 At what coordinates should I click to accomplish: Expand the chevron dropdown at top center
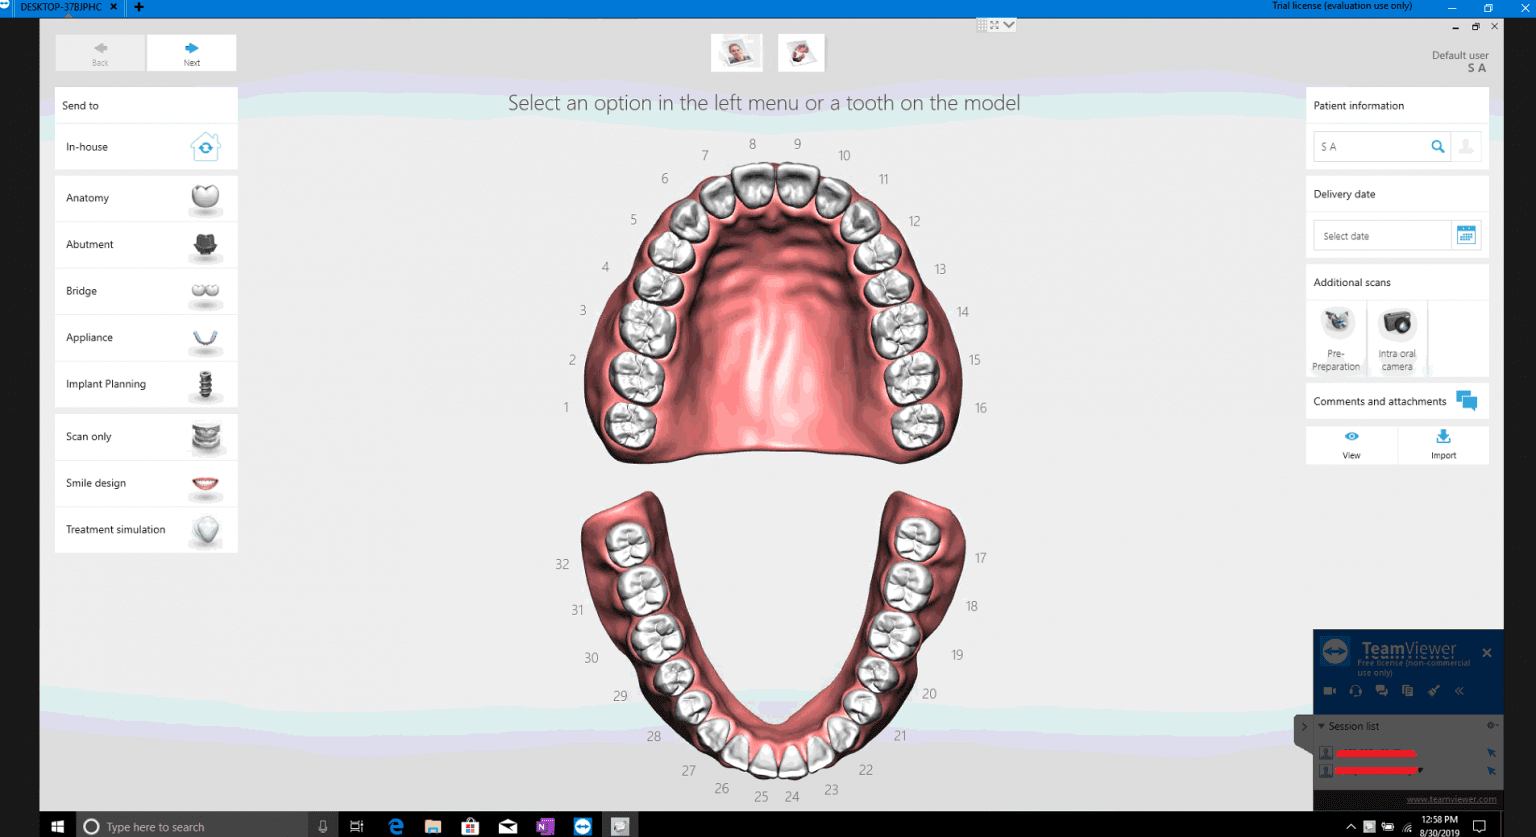tap(1009, 24)
